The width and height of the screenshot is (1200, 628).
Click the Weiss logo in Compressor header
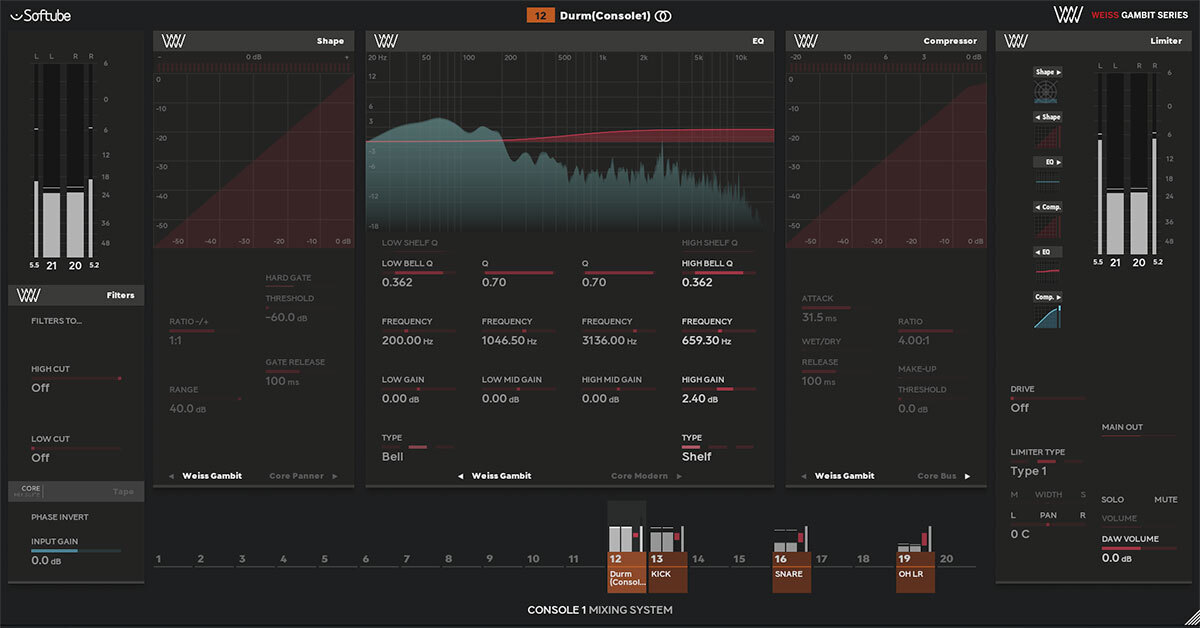pos(805,41)
